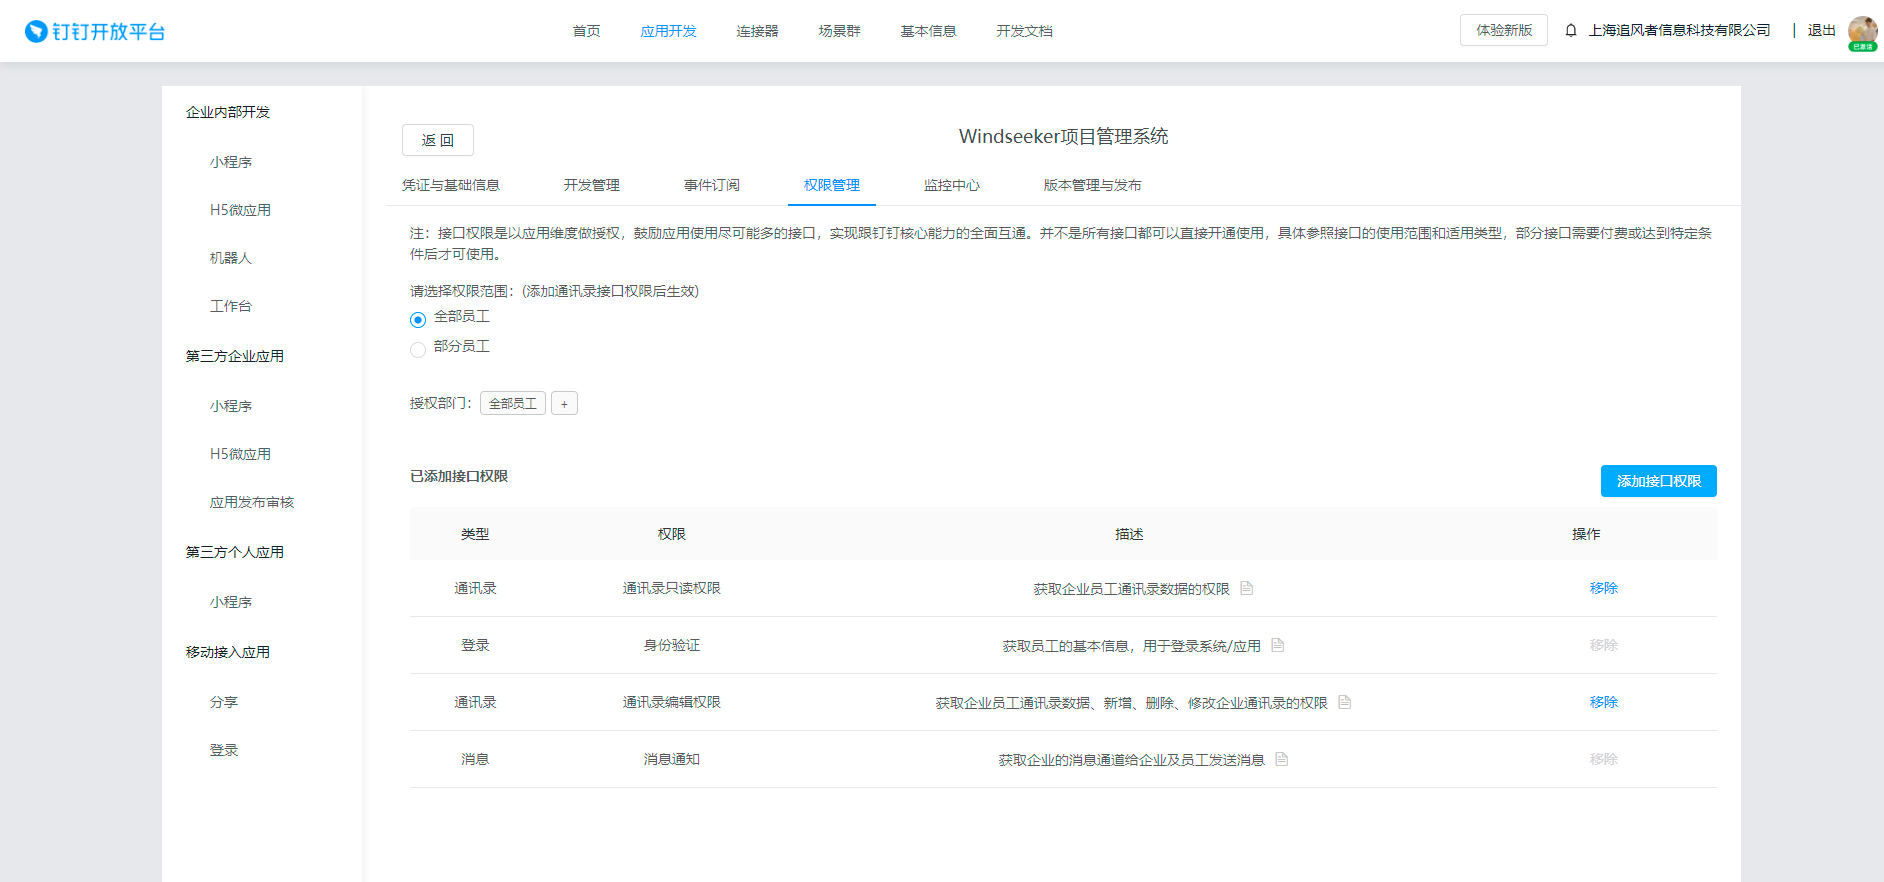The image size is (1884, 882).
Task: Remove the 通讯录编辑权限 permission
Action: pyautogui.click(x=1603, y=702)
